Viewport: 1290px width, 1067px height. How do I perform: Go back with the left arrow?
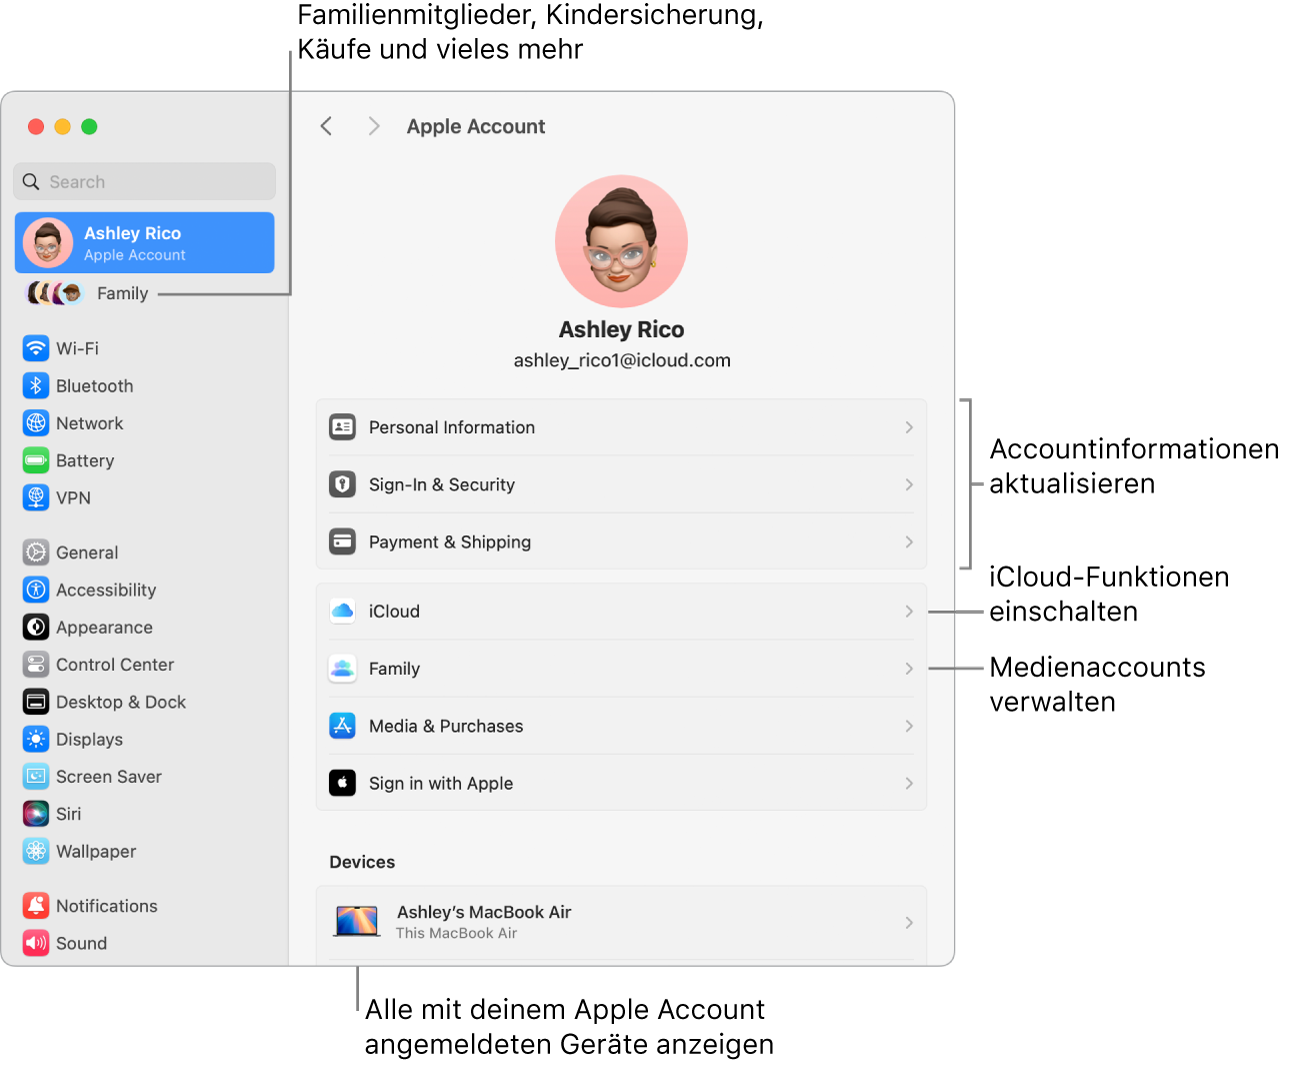[x=326, y=126]
